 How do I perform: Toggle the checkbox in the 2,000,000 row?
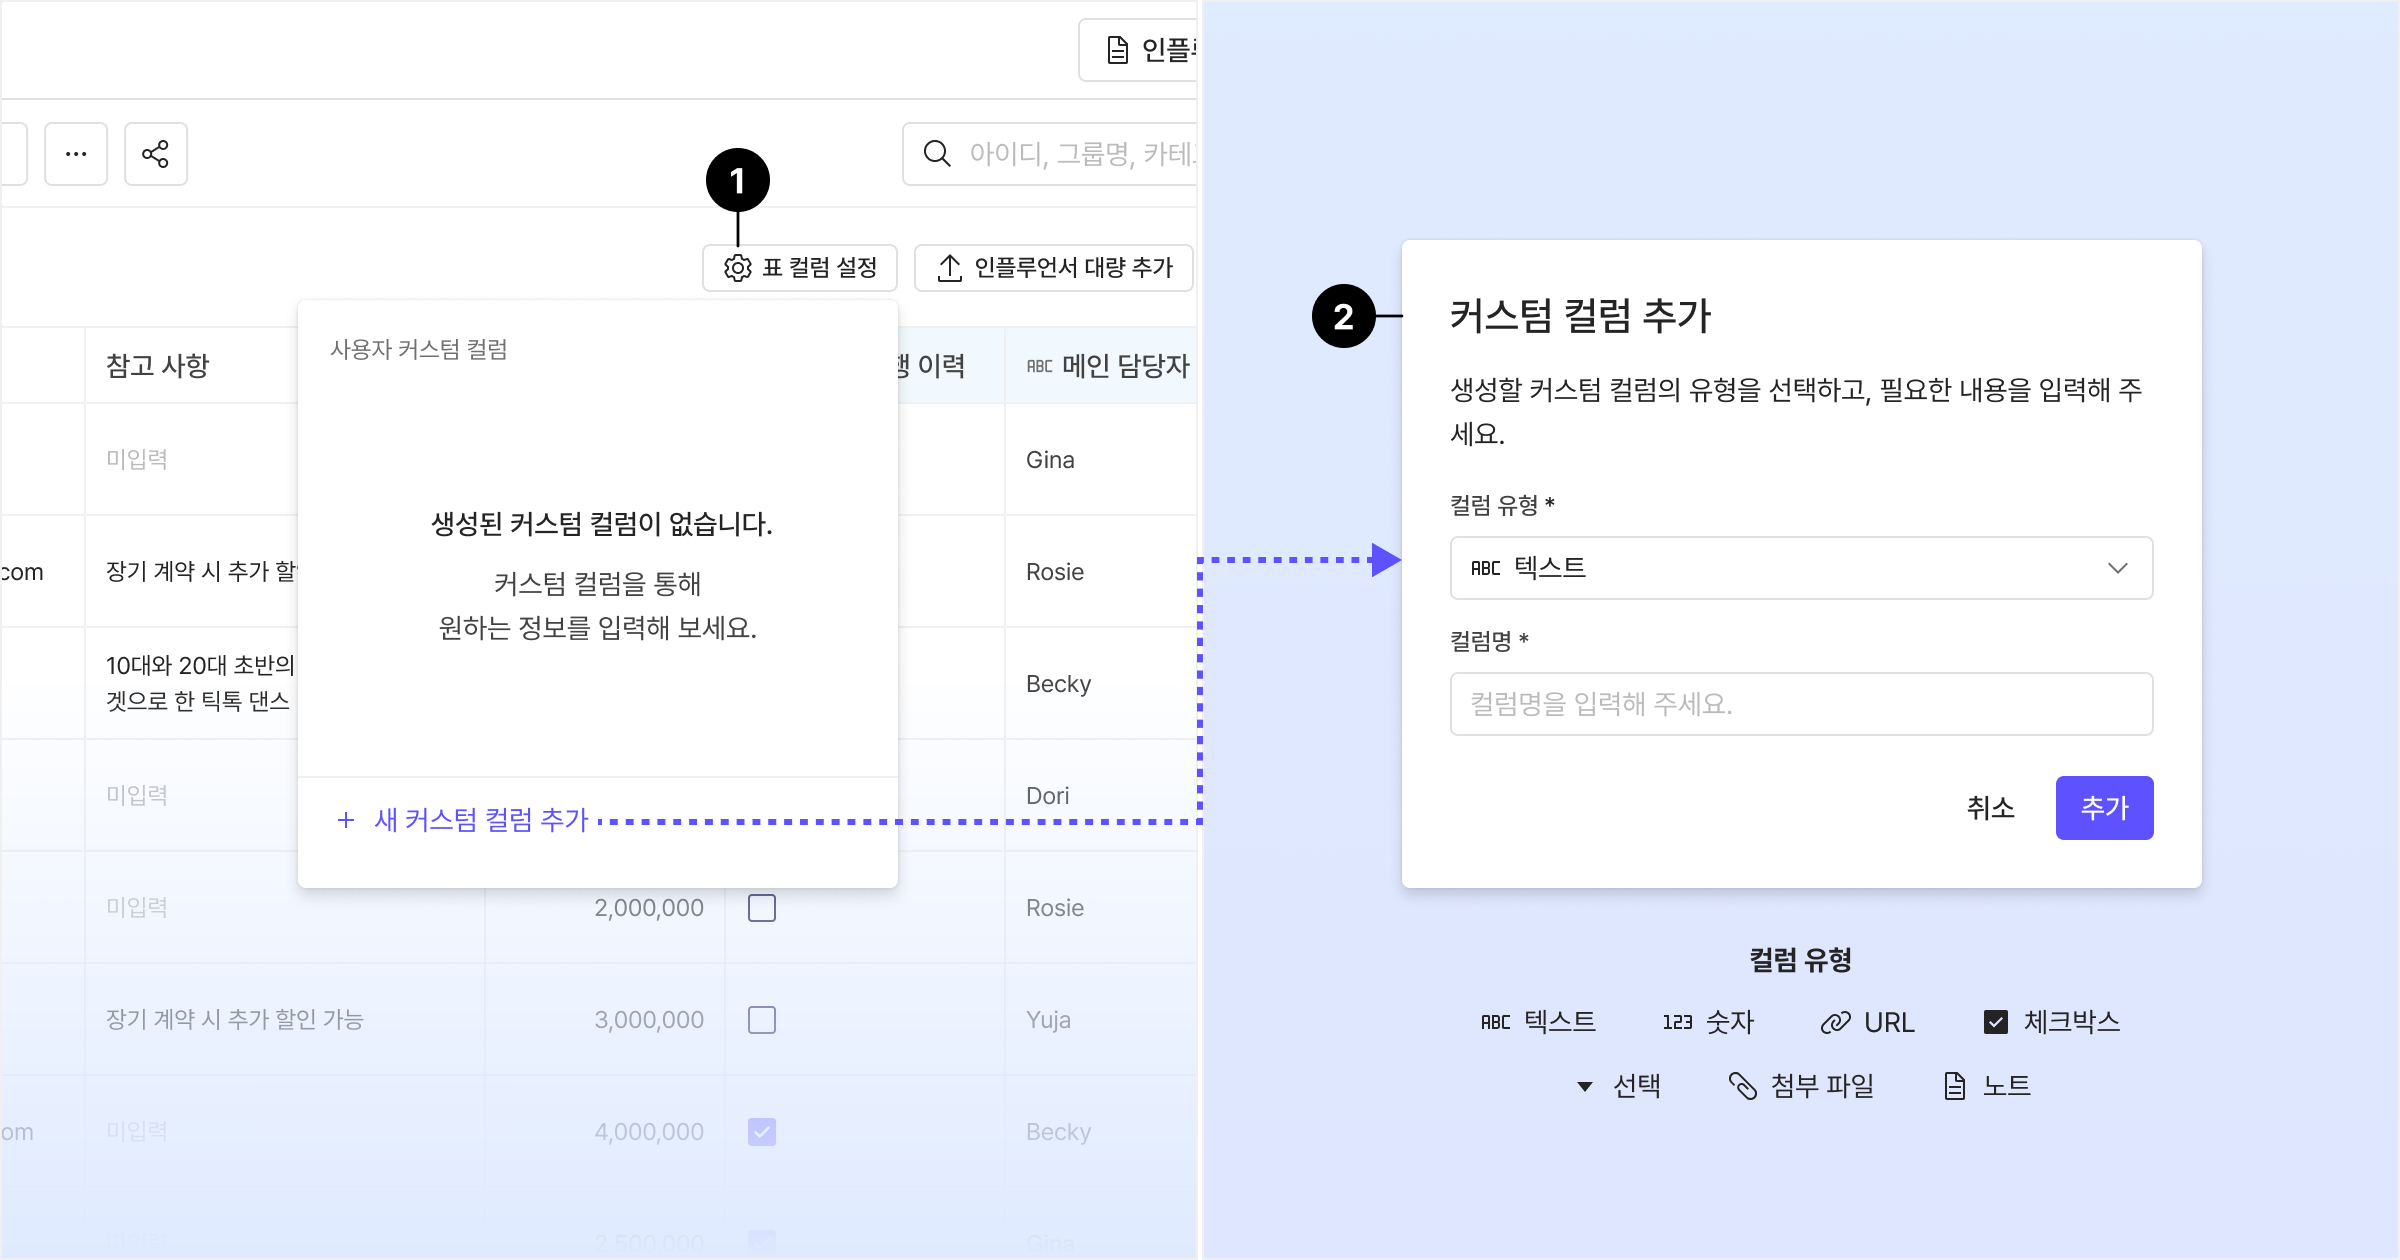click(762, 908)
